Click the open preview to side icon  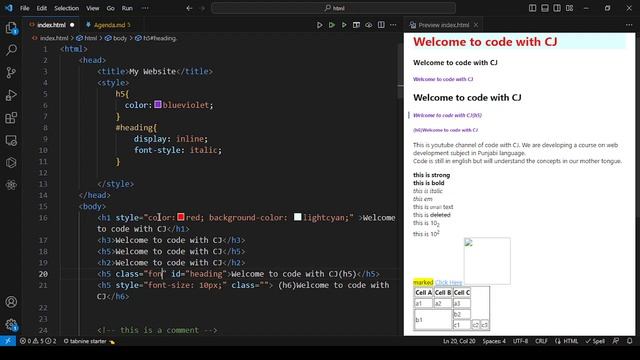tap(356, 25)
